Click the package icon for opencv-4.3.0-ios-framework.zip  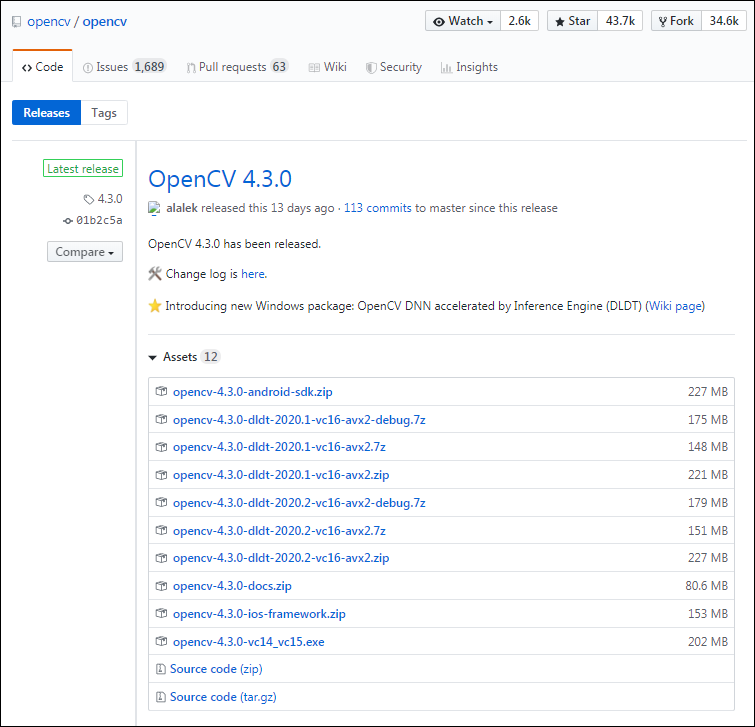[161, 614]
